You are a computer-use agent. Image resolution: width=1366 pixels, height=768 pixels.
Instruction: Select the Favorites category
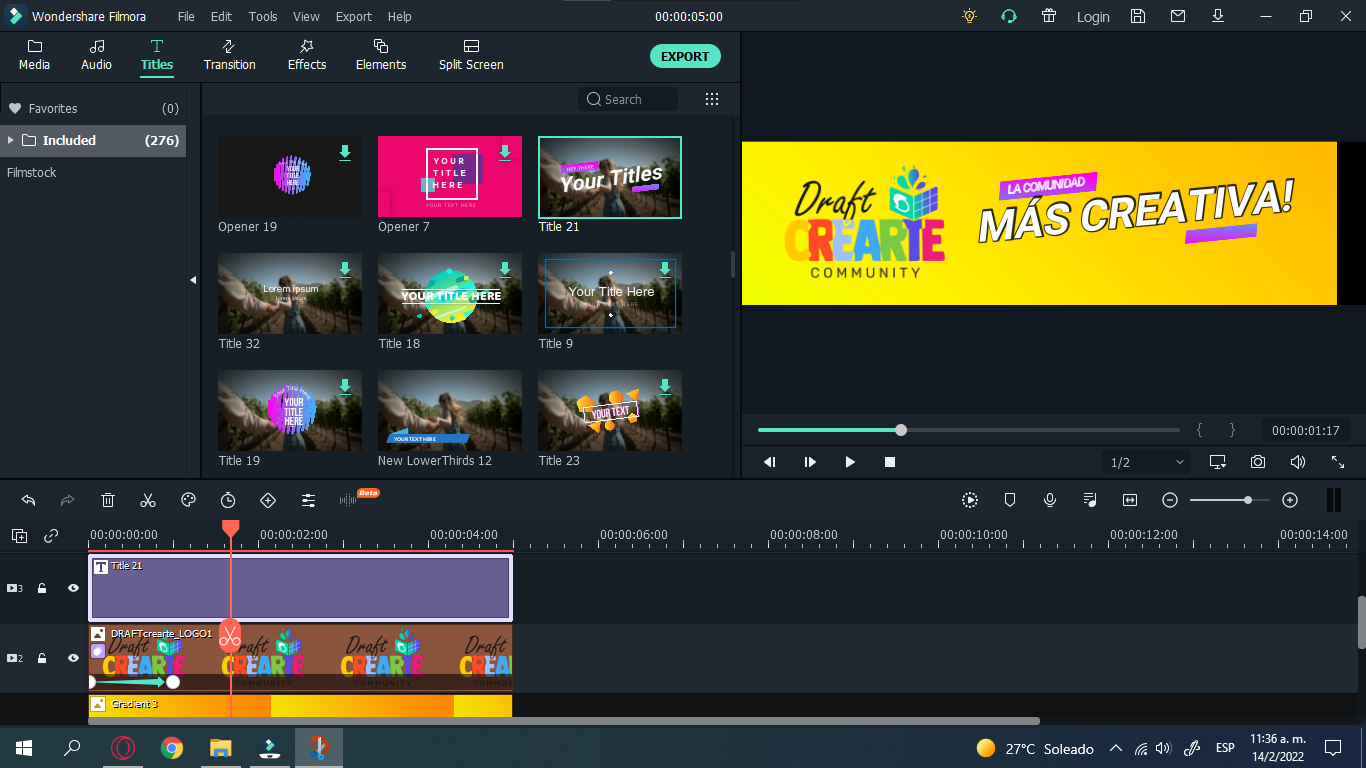coord(92,108)
